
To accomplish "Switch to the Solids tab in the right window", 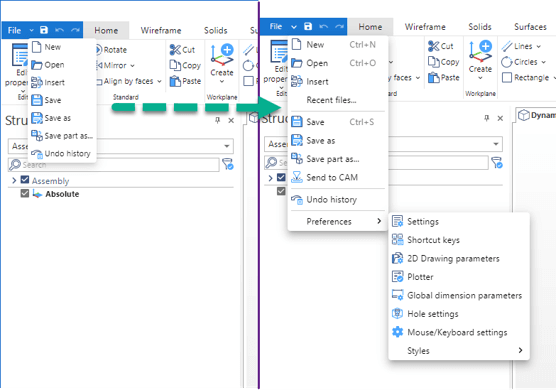I will 479,27.
